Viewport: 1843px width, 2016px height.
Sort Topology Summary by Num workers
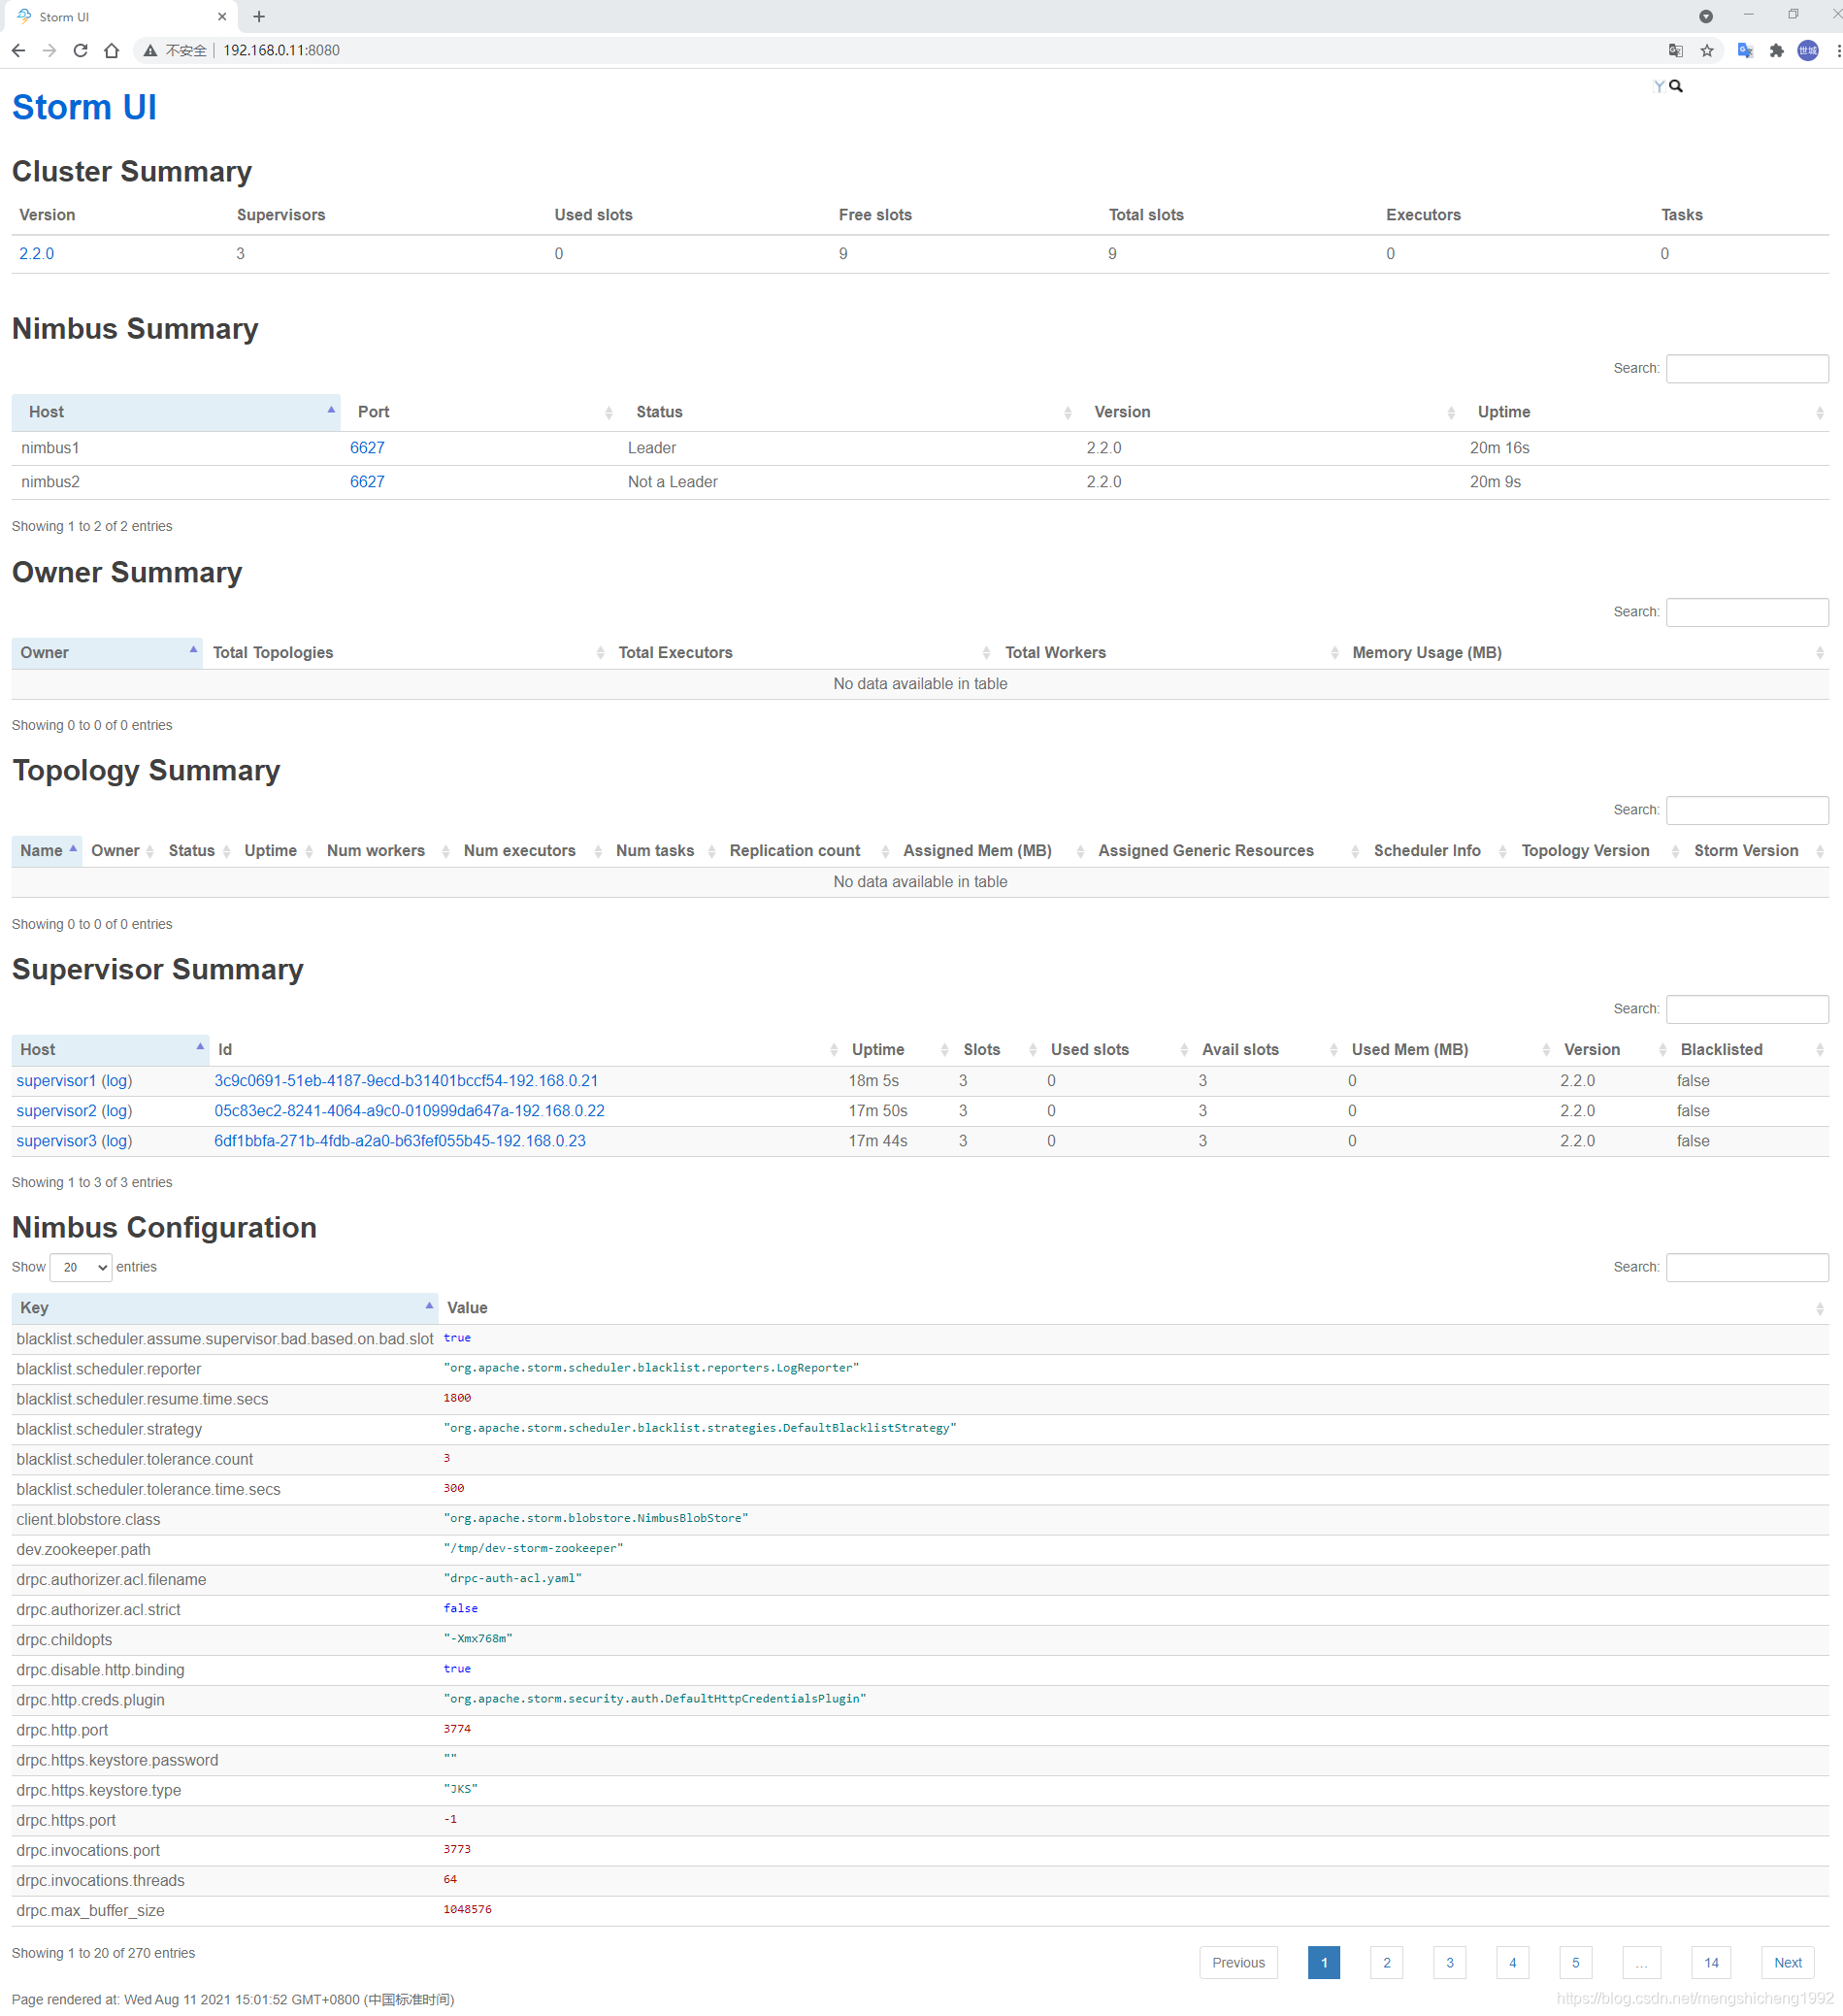click(x=387, y=850)
